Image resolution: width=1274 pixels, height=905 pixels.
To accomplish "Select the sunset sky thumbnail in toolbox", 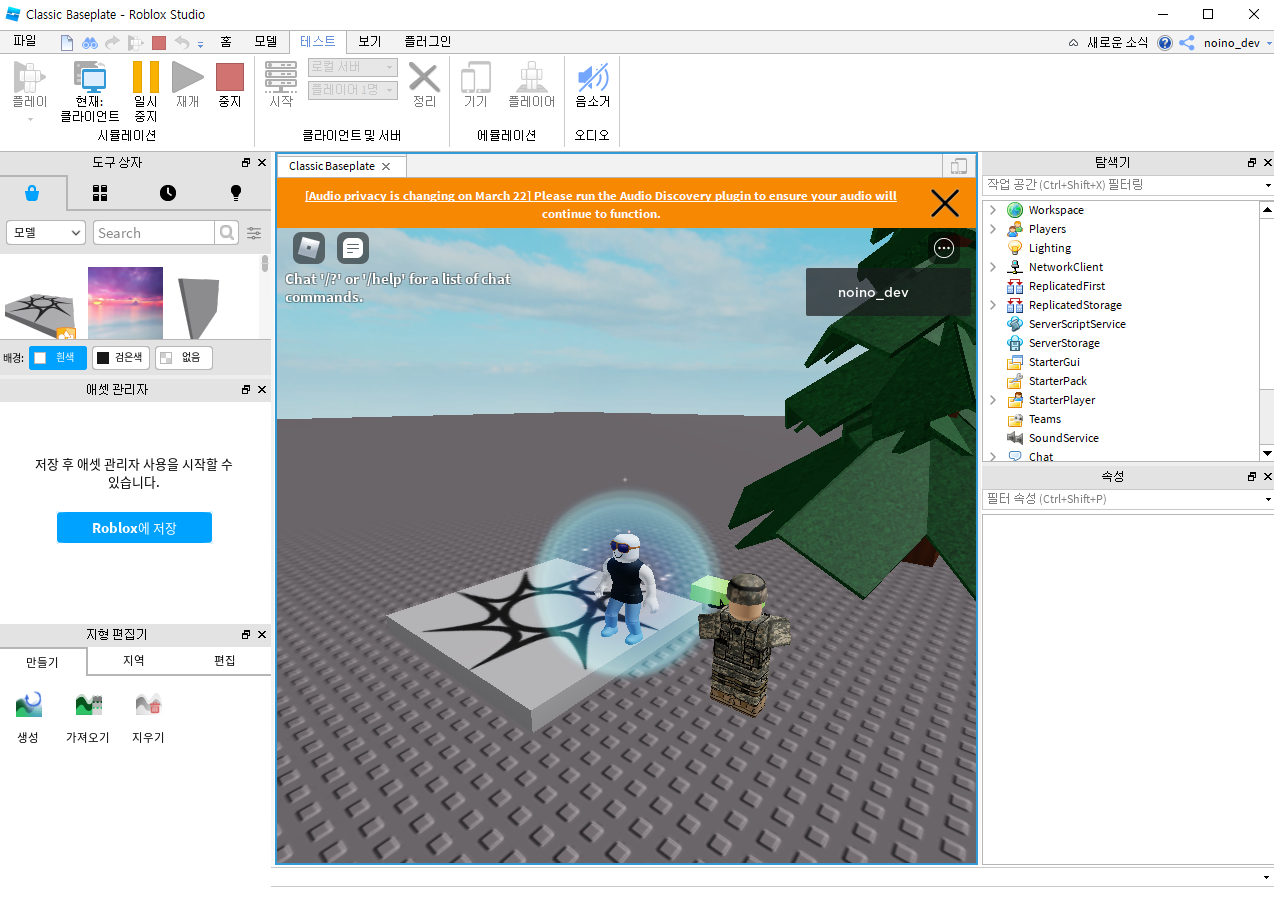I will [125, 303].
